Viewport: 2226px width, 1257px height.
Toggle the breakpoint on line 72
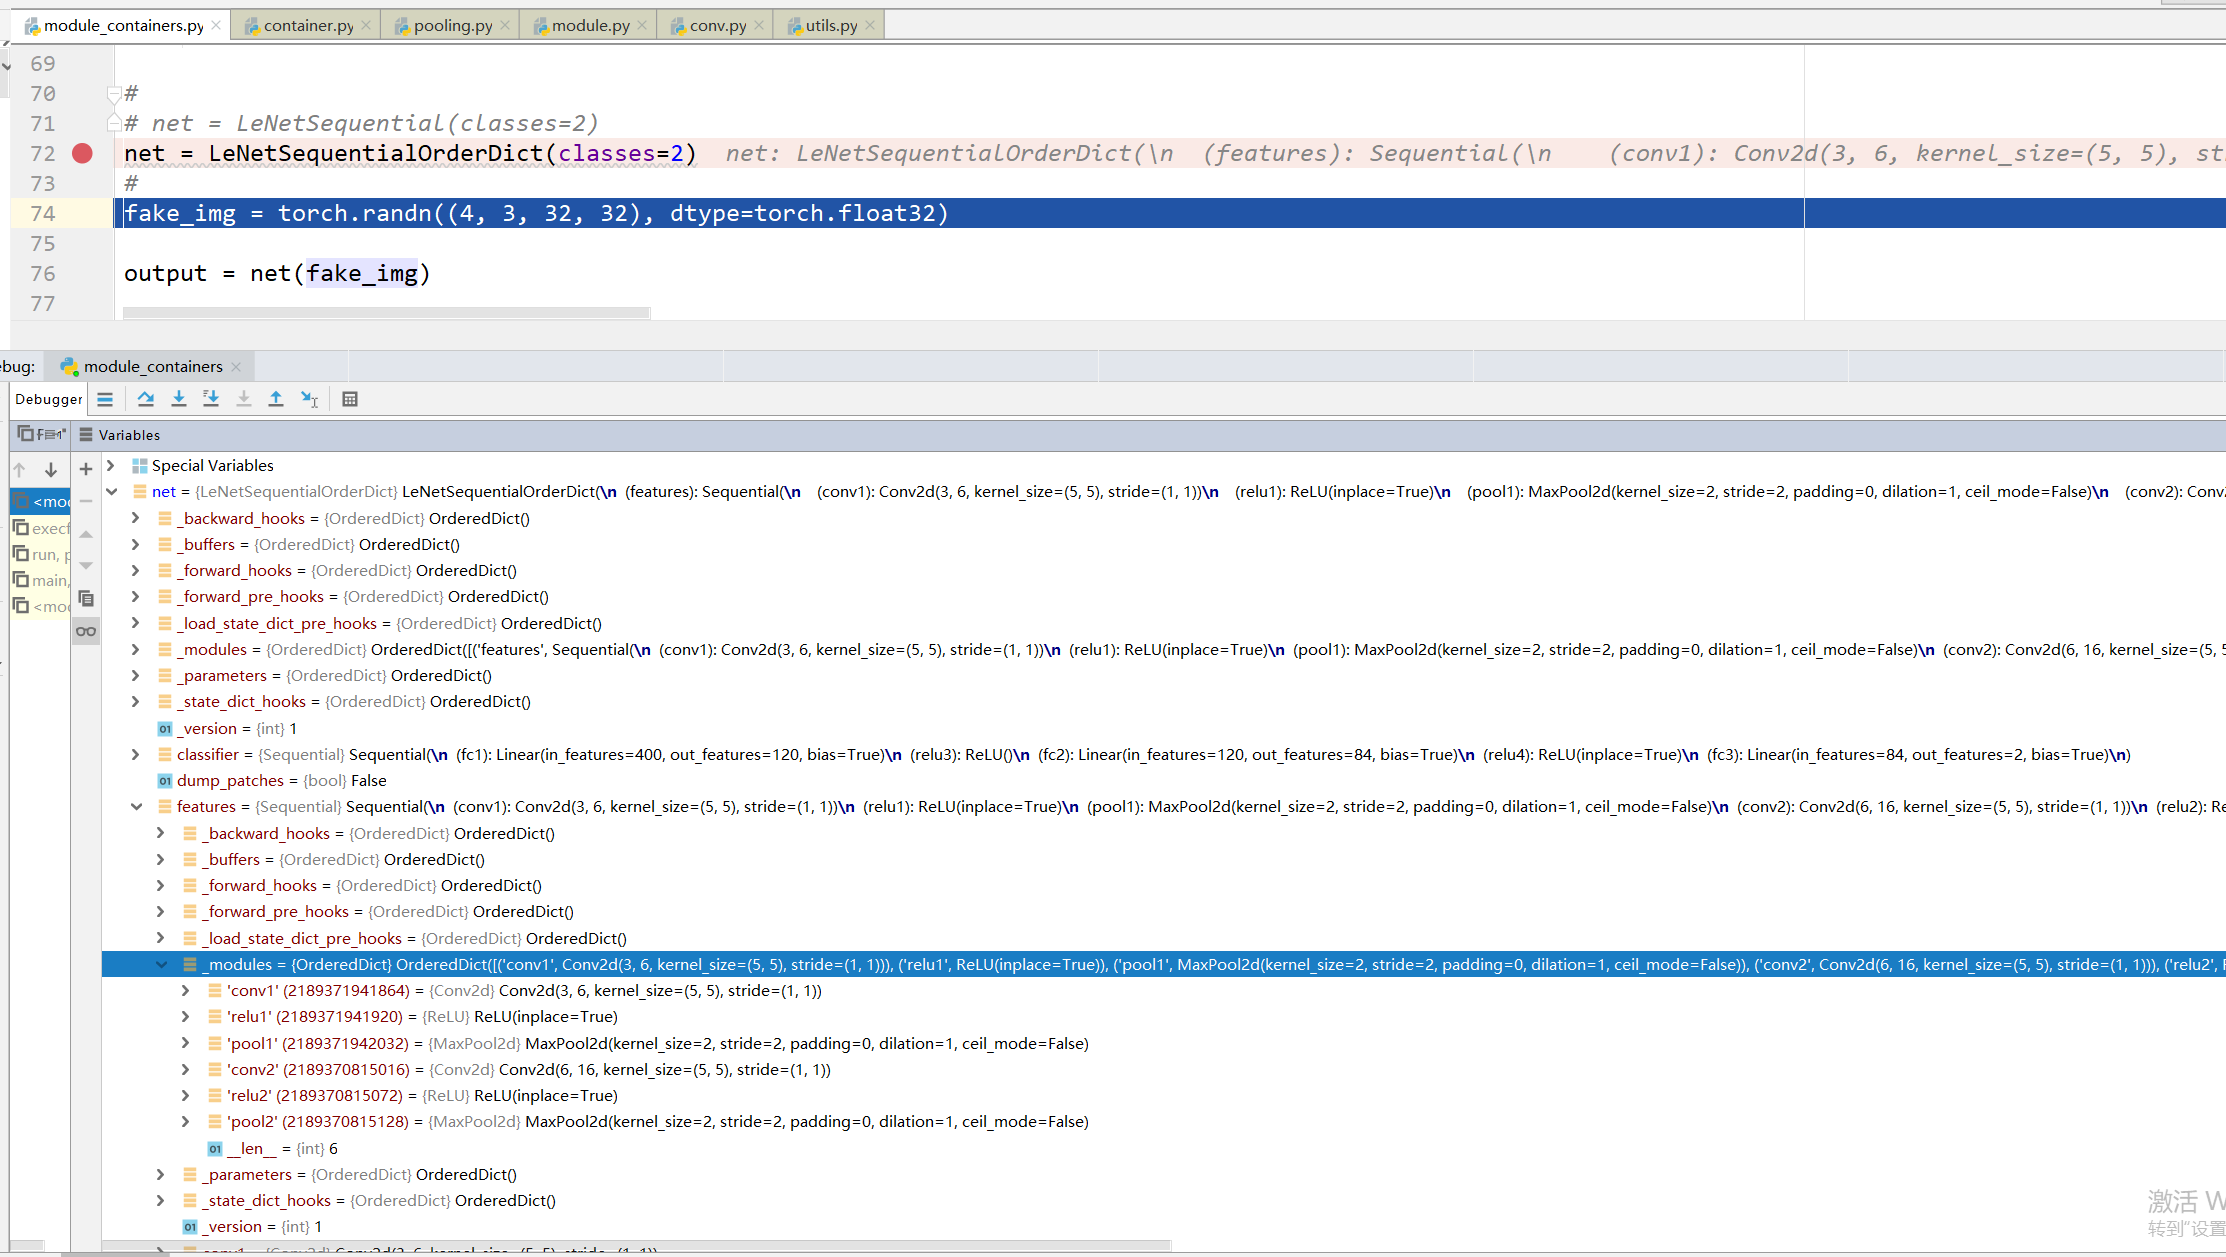pos(82,154)
